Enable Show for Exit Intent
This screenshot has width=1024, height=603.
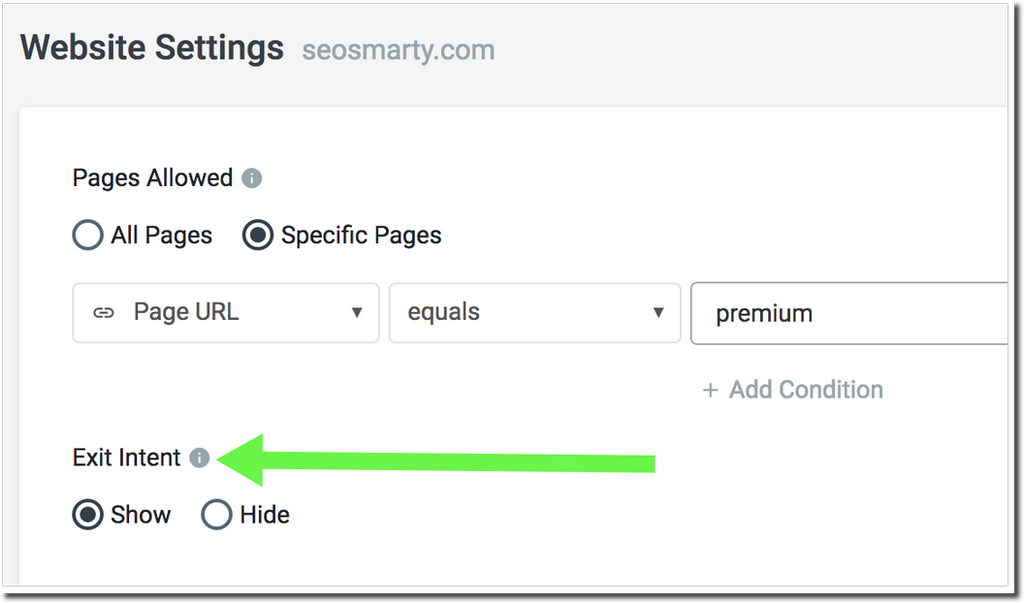87,514
